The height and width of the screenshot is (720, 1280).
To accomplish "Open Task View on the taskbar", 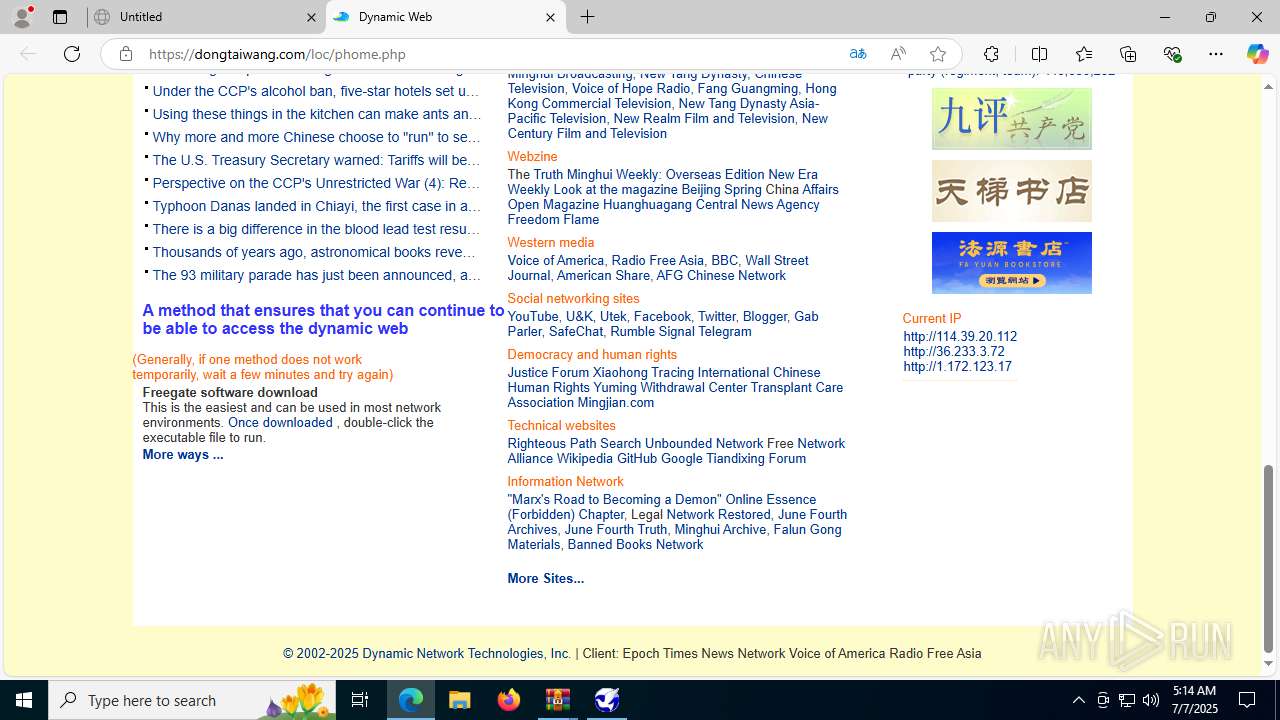I will point(360,700).
